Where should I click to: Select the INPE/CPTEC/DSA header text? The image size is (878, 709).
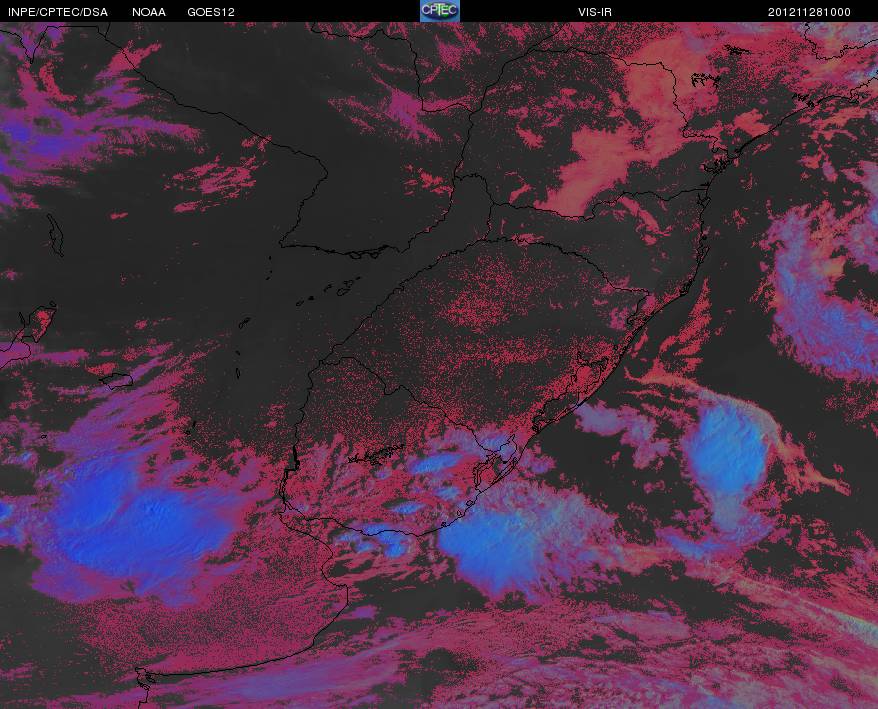point(58,12)
